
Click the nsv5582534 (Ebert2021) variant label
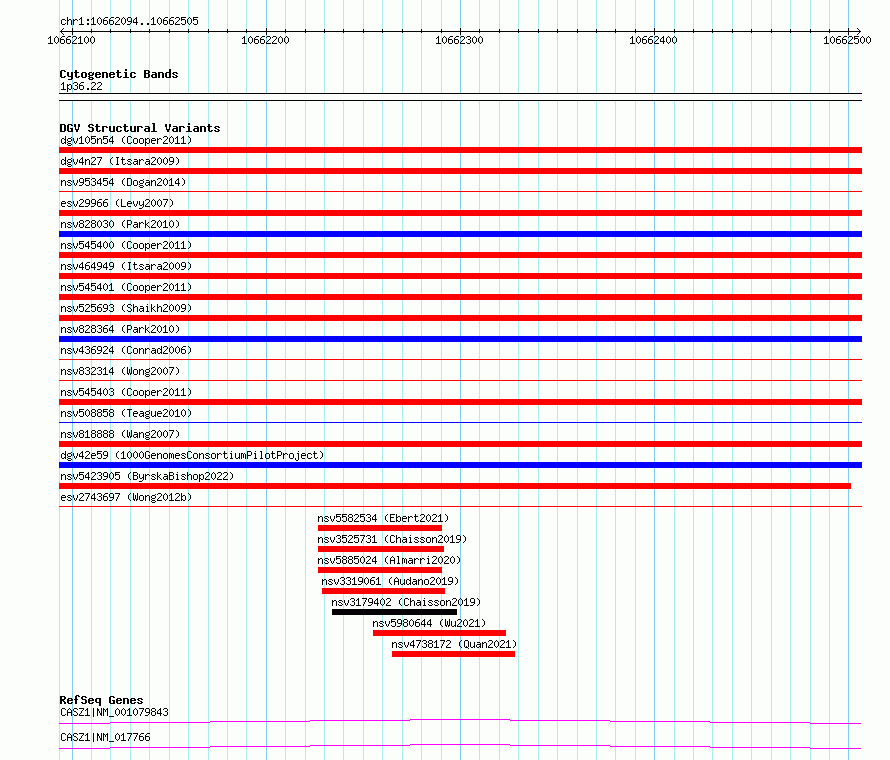(x=383, y=518)
